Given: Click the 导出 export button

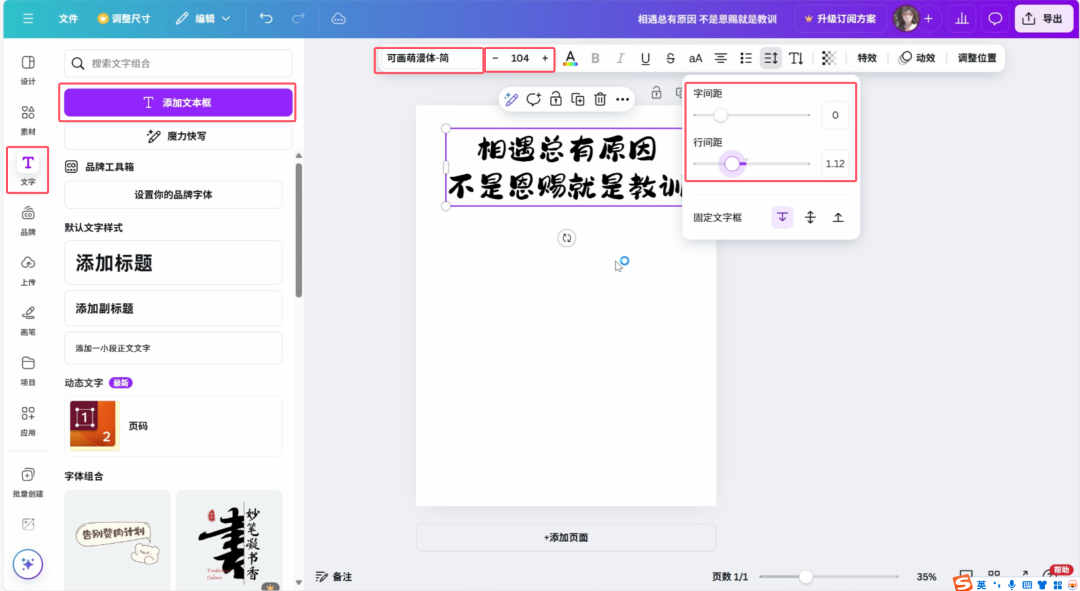Looking at the screenshot, I should click(1043, 18).
